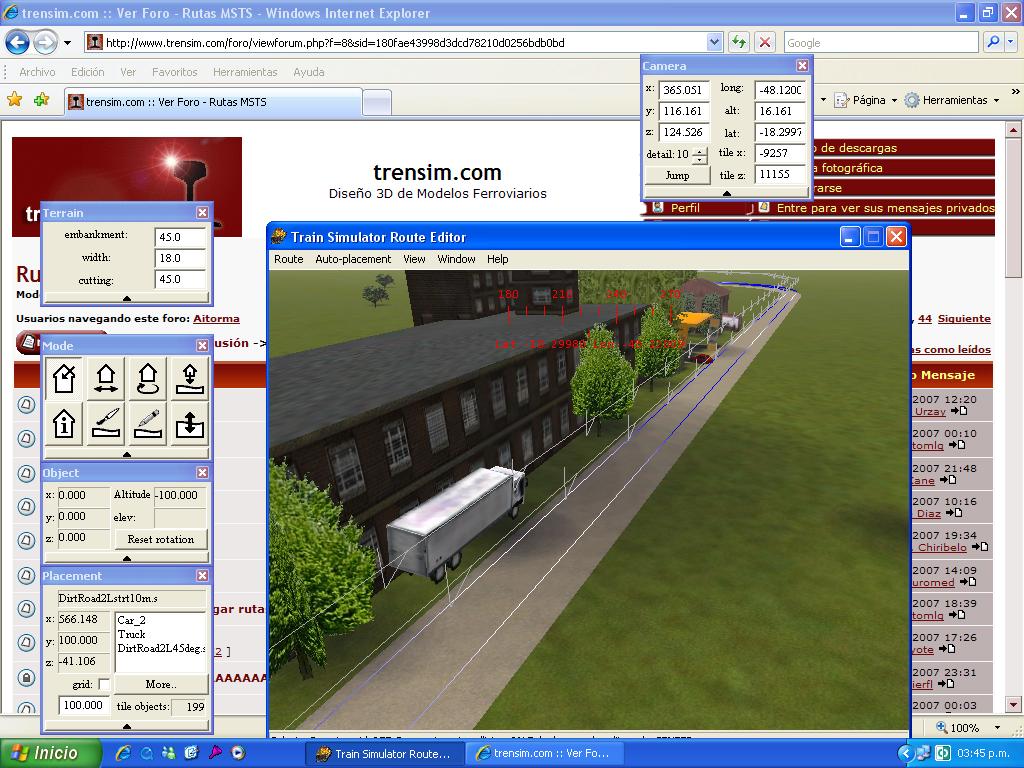Select the object selection mode icon

pos(64,378)
